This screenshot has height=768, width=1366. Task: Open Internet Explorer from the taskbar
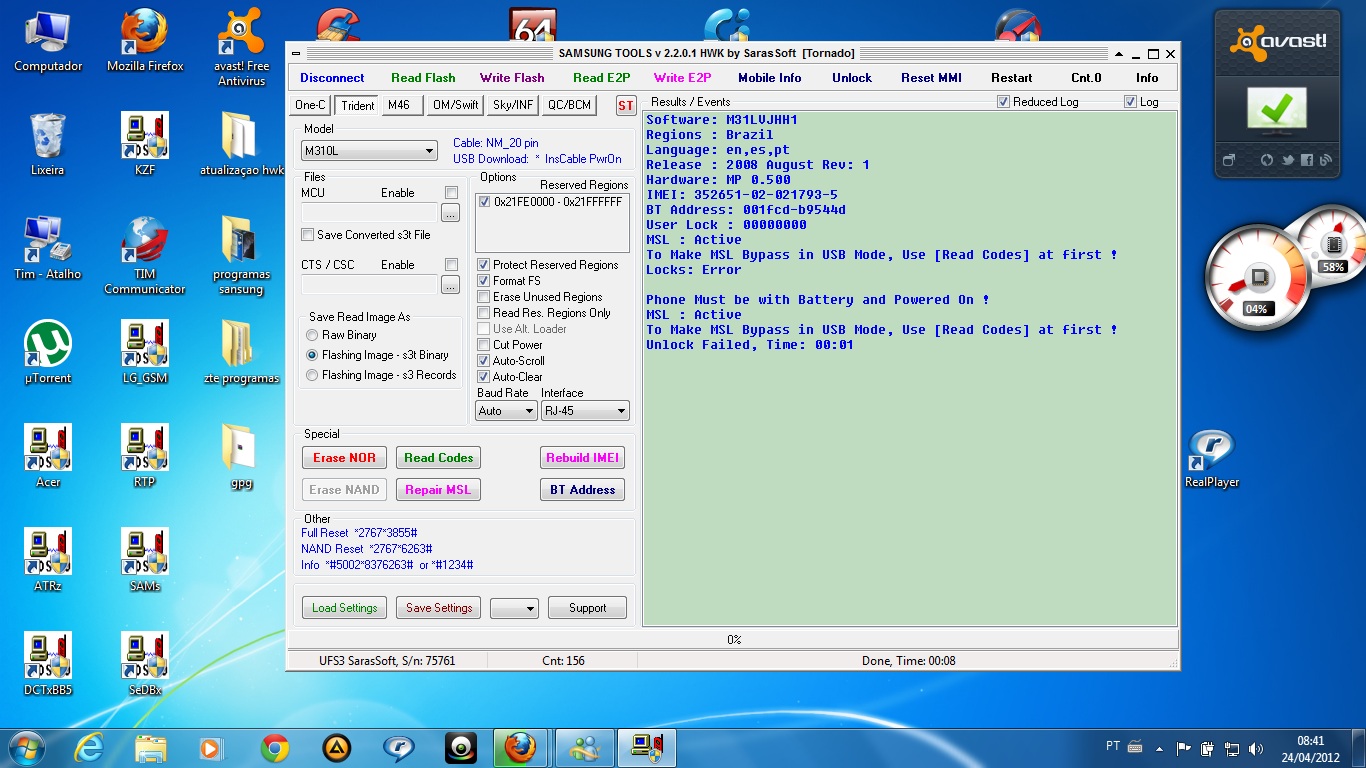pyautogui.click(x=90, y=748)
